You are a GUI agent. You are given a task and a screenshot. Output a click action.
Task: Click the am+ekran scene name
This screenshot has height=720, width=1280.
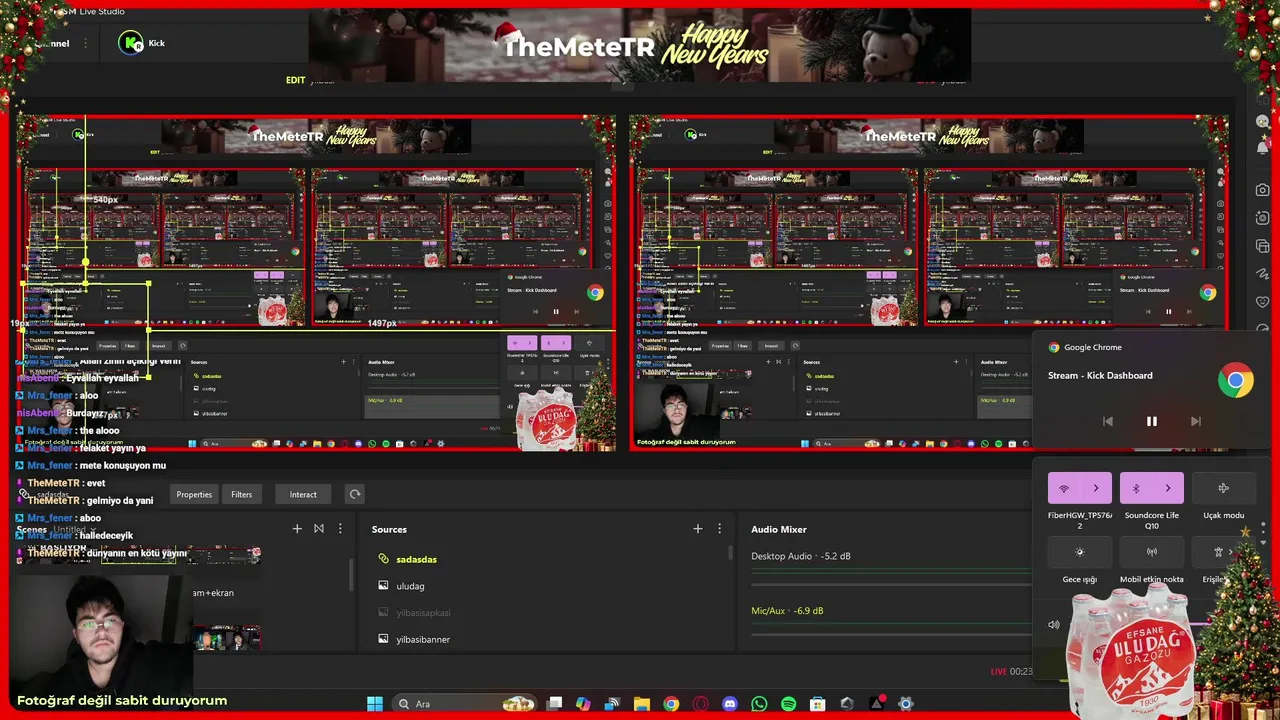coord(214,593)
